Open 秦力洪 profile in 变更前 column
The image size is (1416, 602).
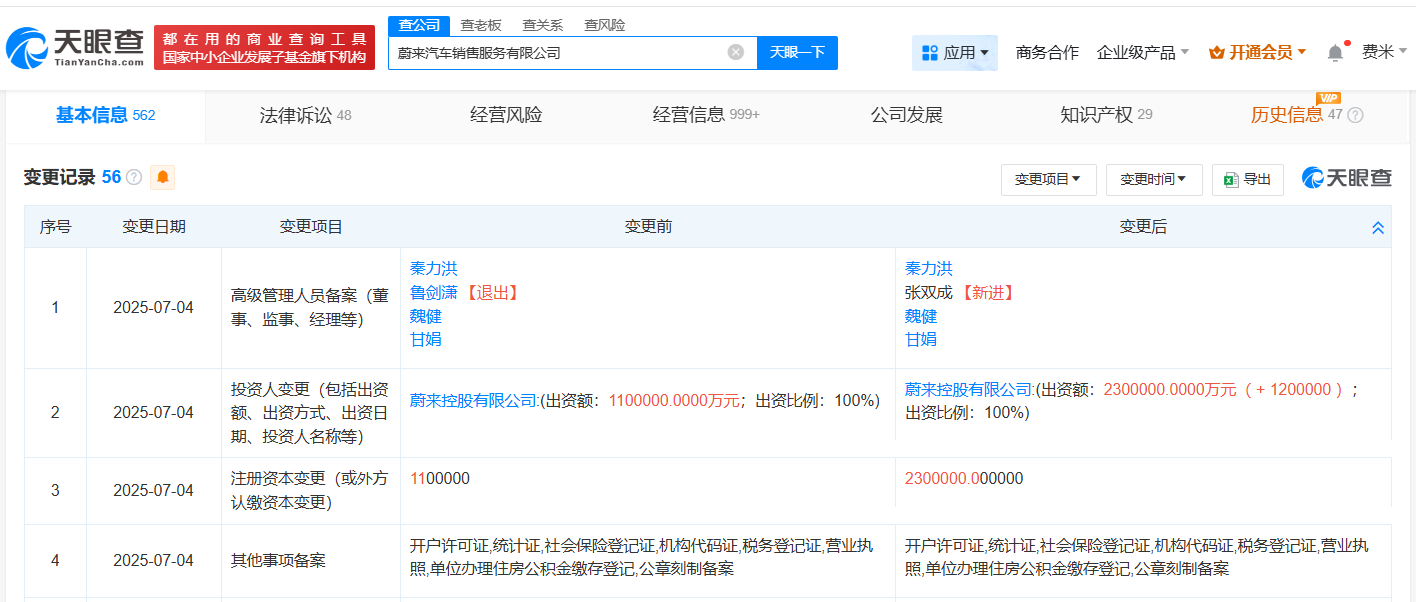434,269
